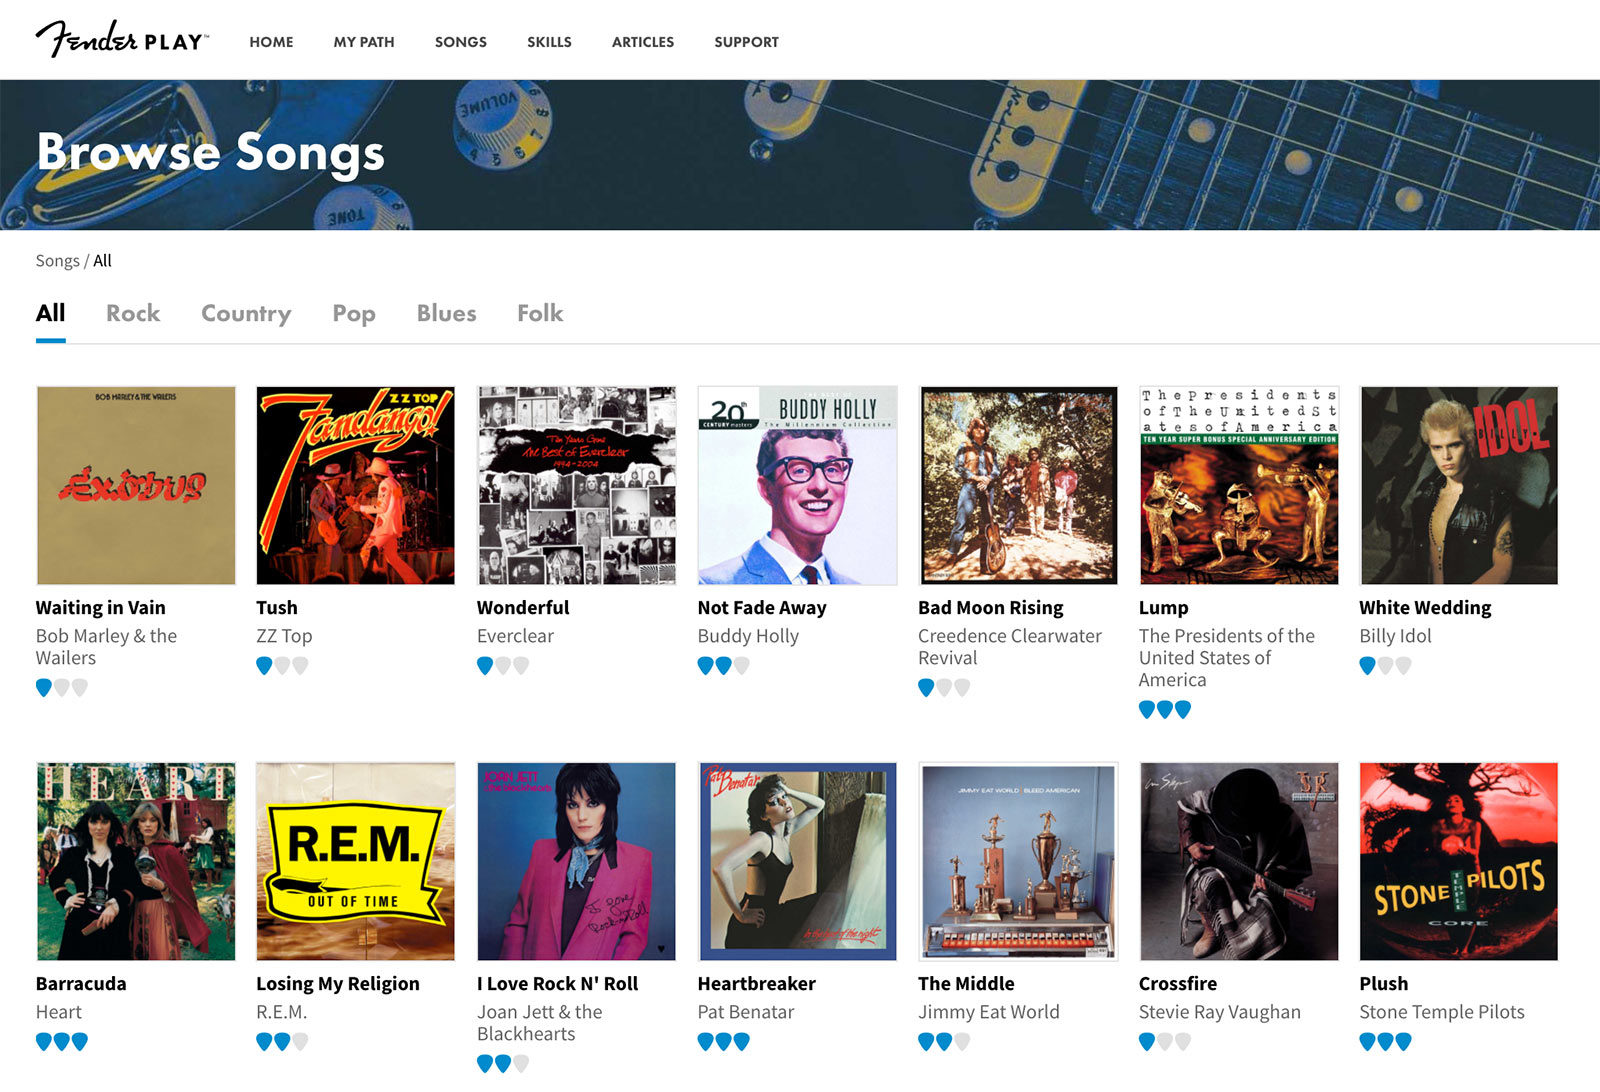Select the Stone Temple Pilots Core cover
The height and width of the screenshot is (1092, 1600).
point(1458,862)
